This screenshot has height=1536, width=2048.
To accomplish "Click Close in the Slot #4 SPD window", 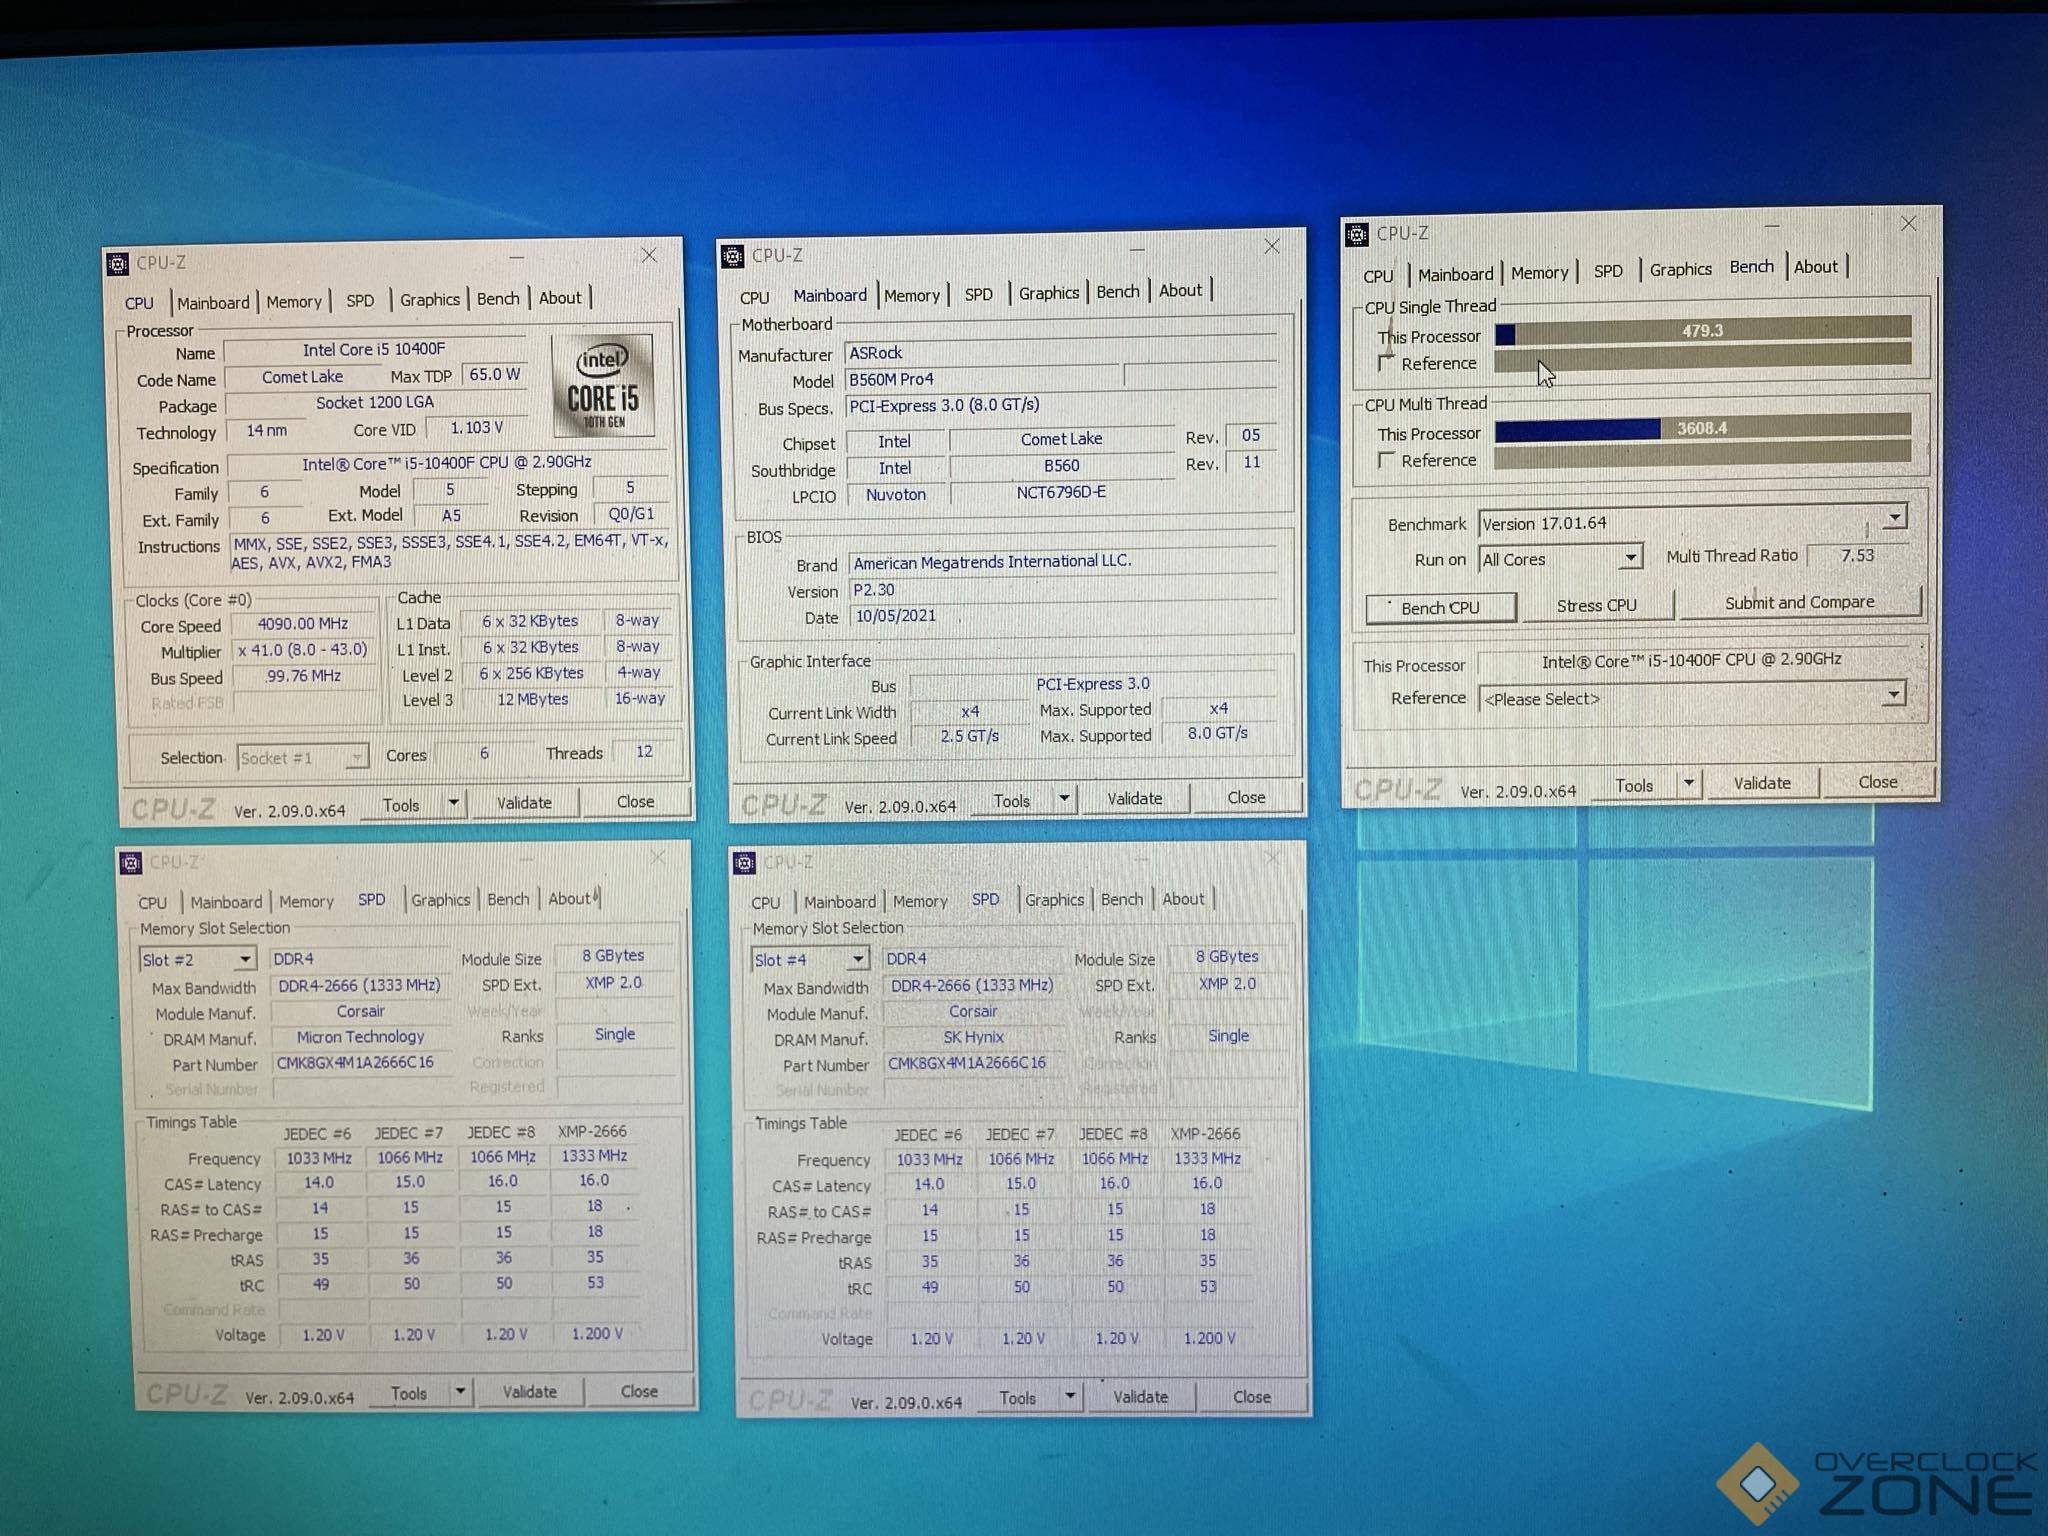I will (x=1252, y=1397).
